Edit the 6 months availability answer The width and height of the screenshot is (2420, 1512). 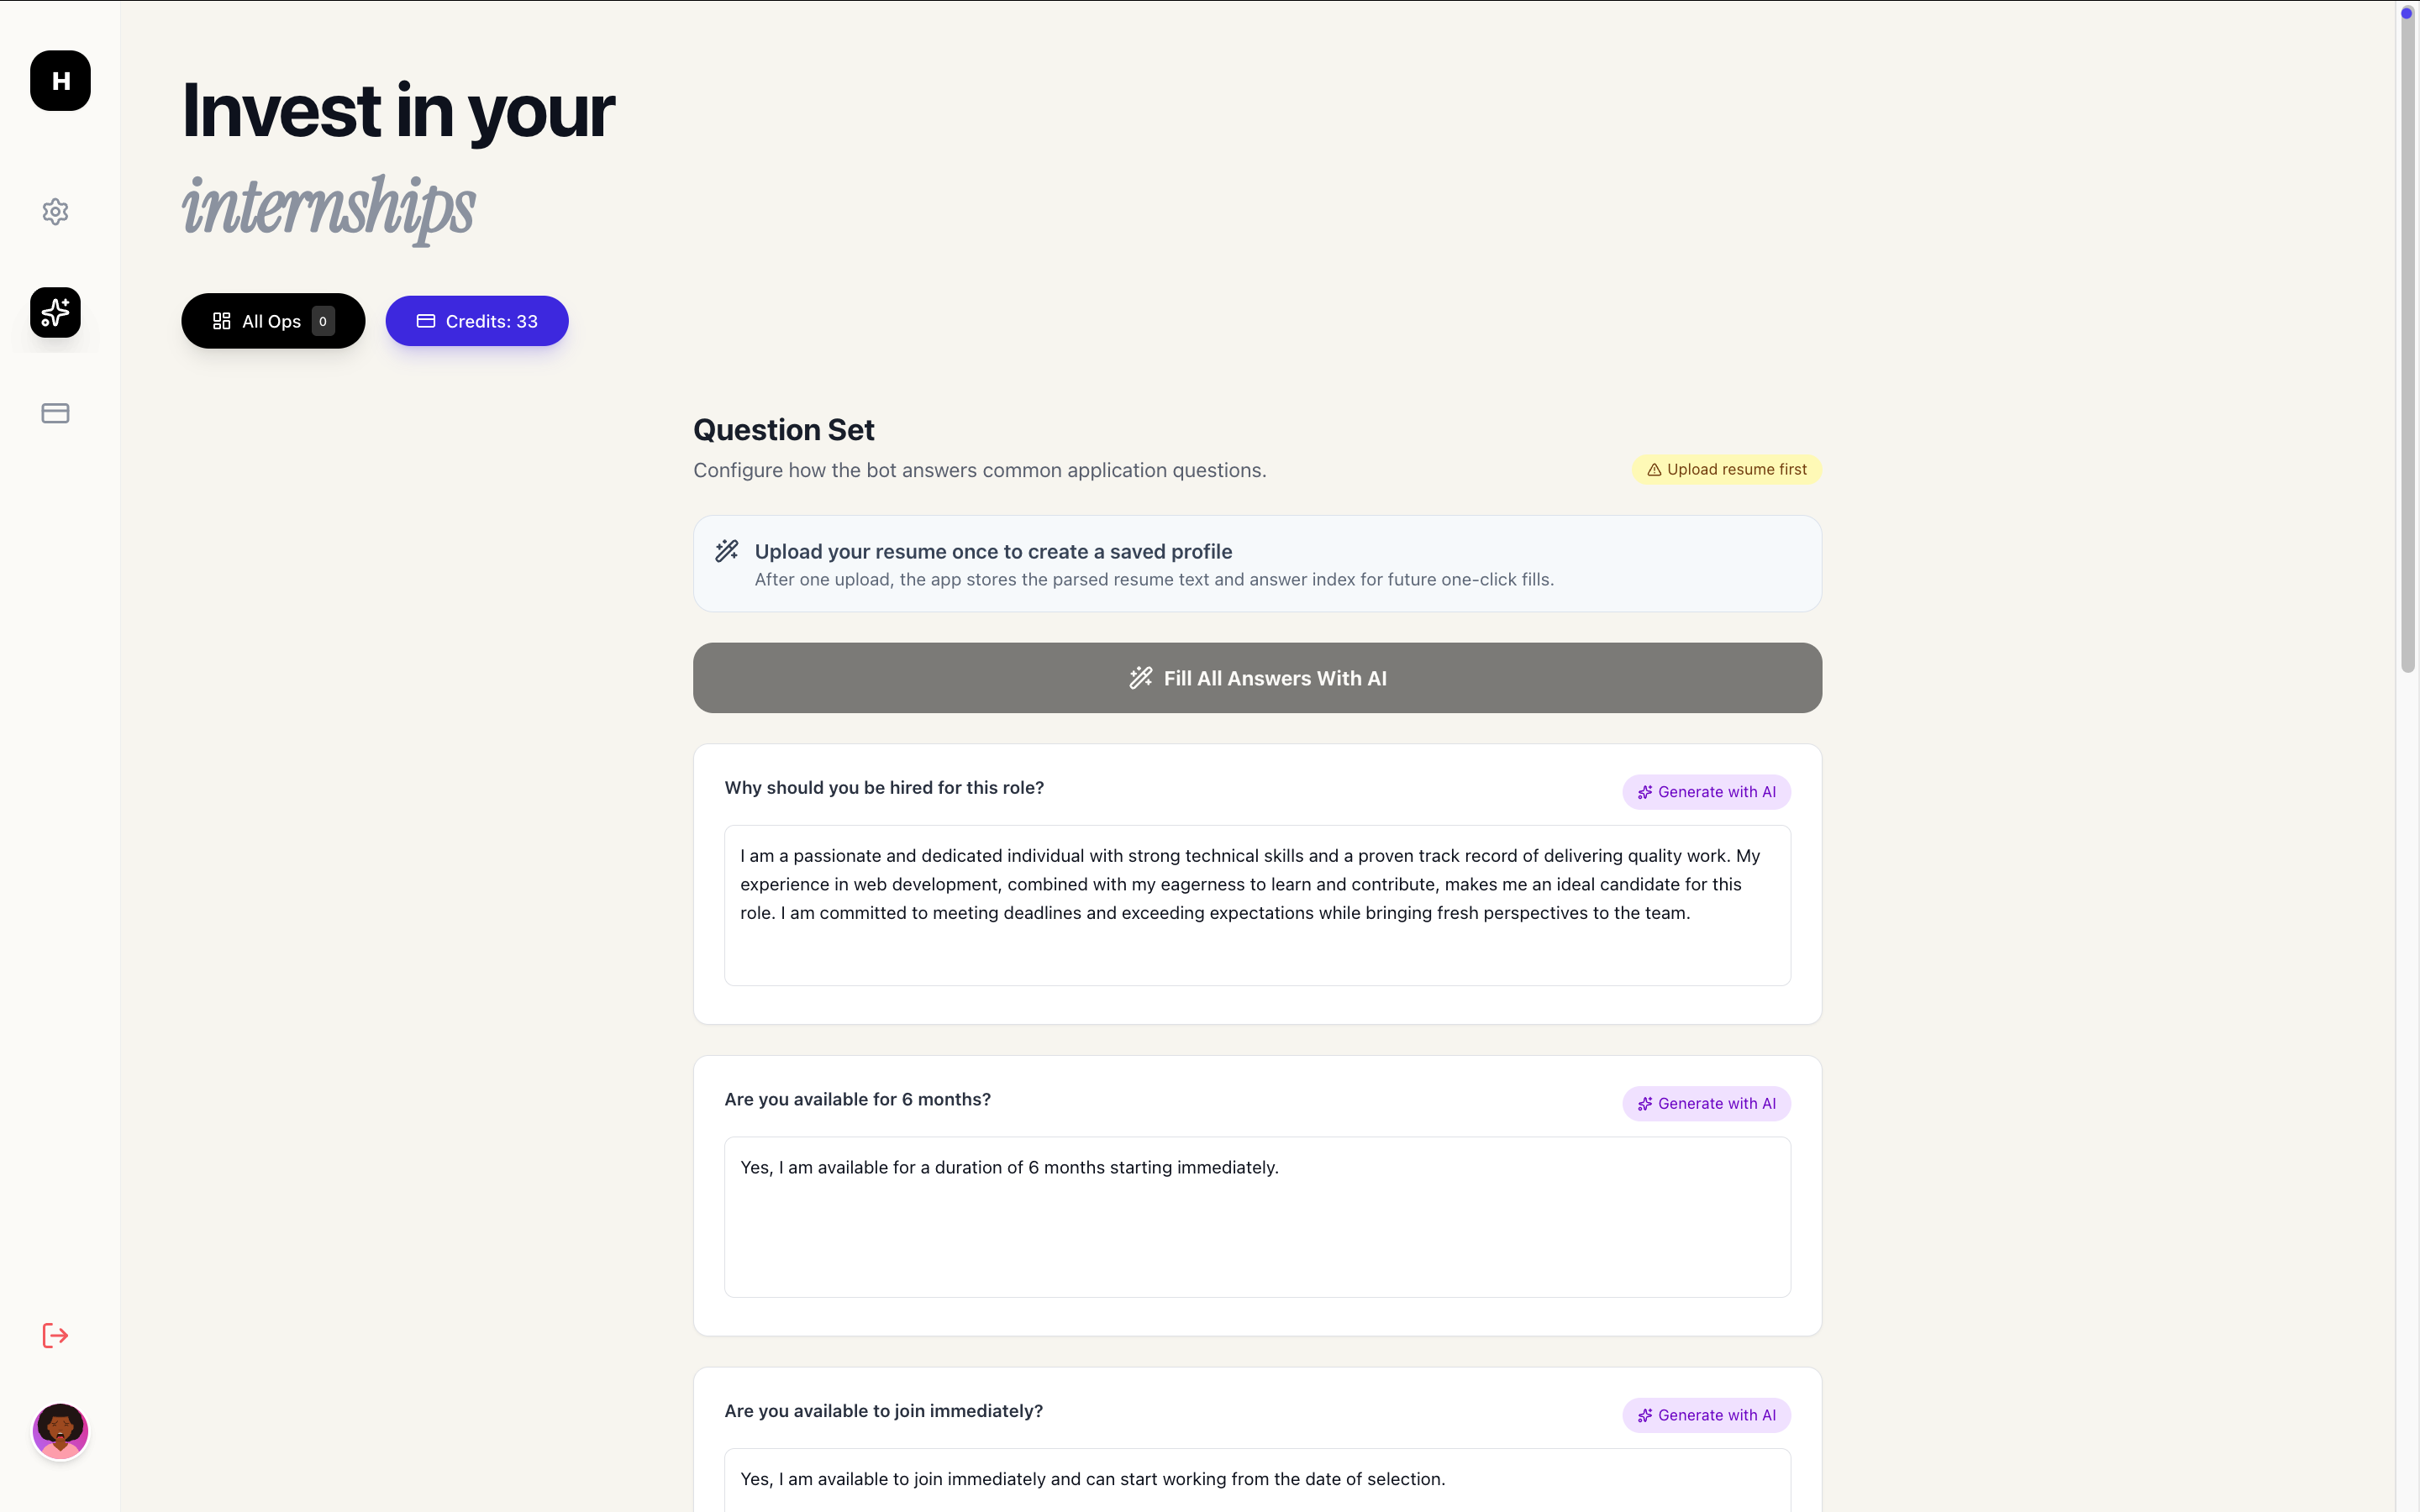[x=1257, y=1217]
